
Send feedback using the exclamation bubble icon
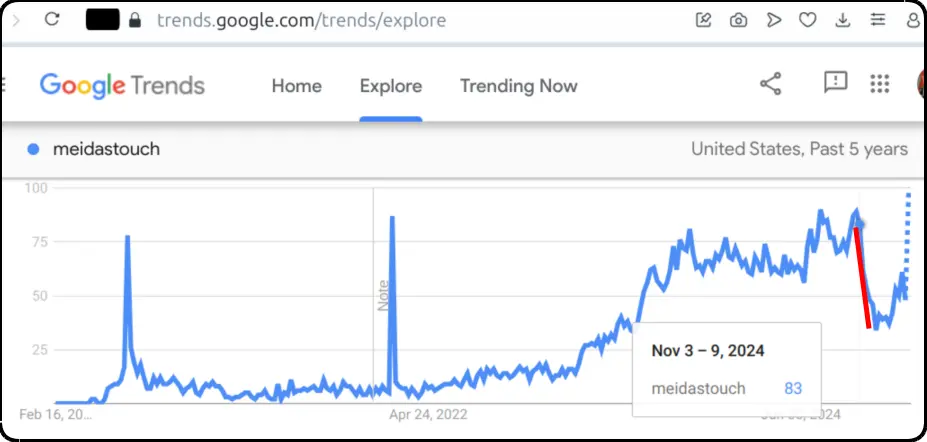(x=835, y=83)
